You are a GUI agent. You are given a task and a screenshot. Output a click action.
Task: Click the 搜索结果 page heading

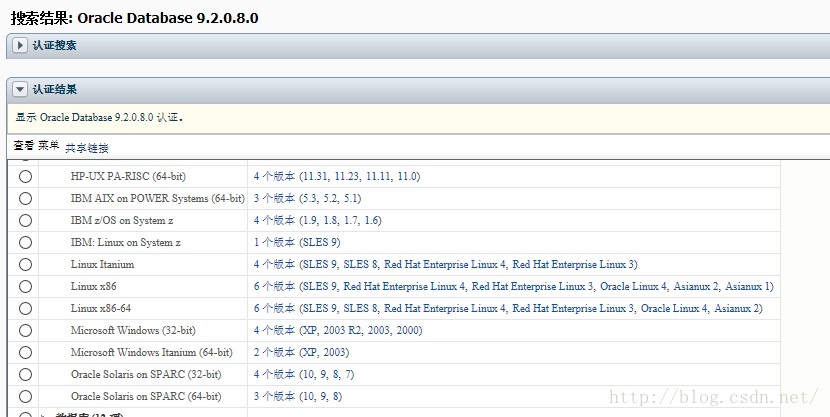click(x=134, y=18)
